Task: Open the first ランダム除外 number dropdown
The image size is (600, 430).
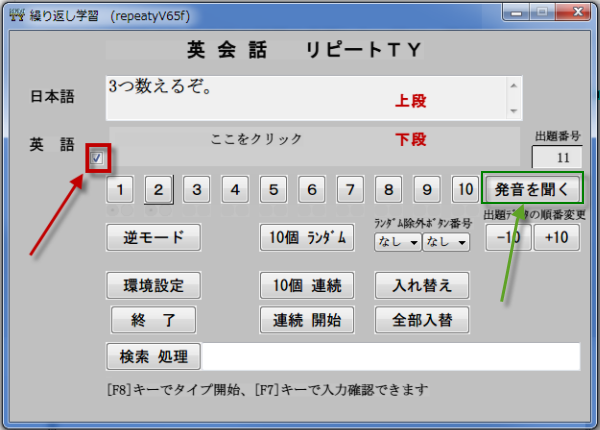Action: click(x=396, y=241)
